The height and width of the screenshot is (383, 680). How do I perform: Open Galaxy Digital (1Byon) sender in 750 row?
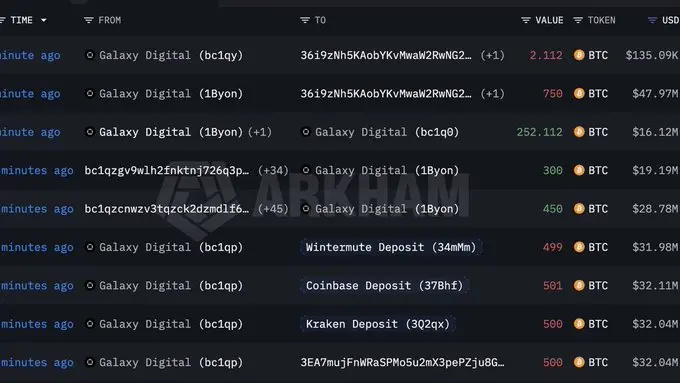click(171, 94)
